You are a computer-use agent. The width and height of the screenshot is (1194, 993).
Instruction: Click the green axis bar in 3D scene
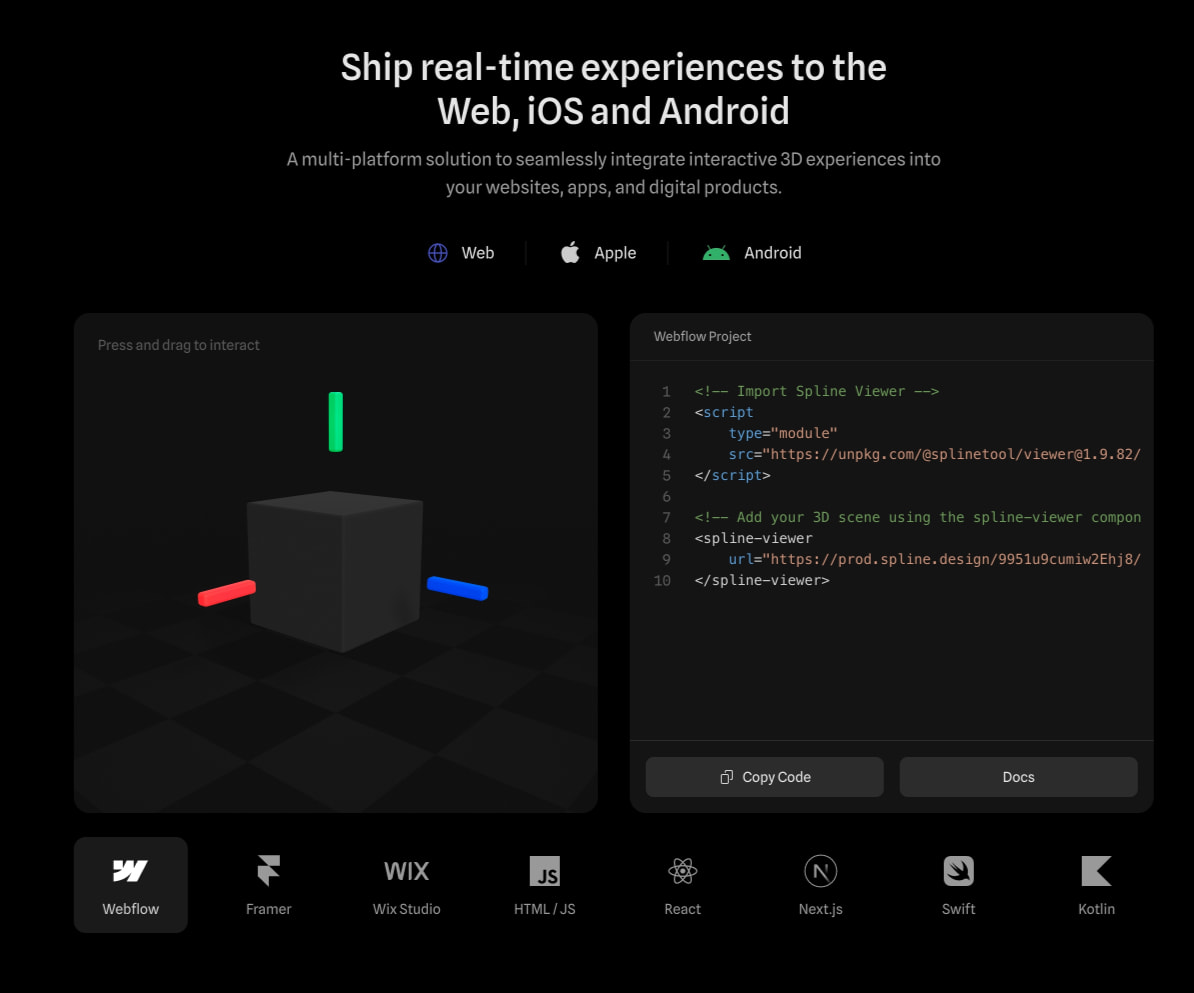point(336,422)
